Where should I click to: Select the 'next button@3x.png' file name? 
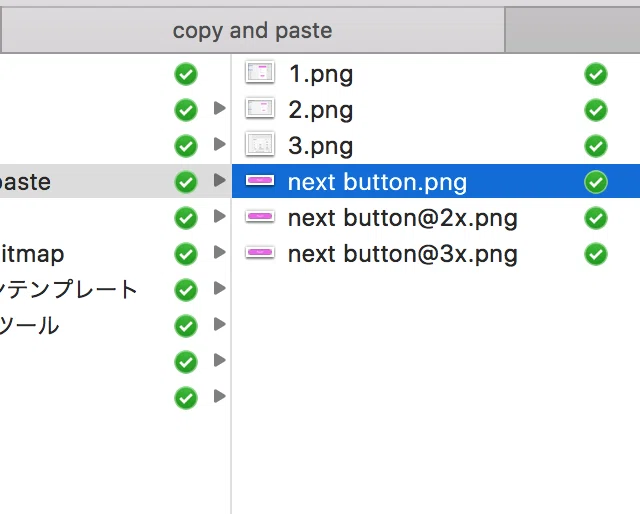[402, 254]
